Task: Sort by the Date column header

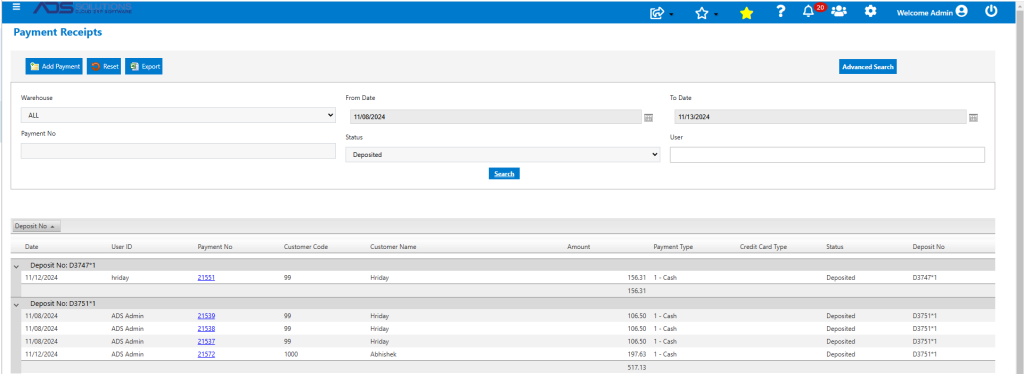Action: (x=32, y=247)
